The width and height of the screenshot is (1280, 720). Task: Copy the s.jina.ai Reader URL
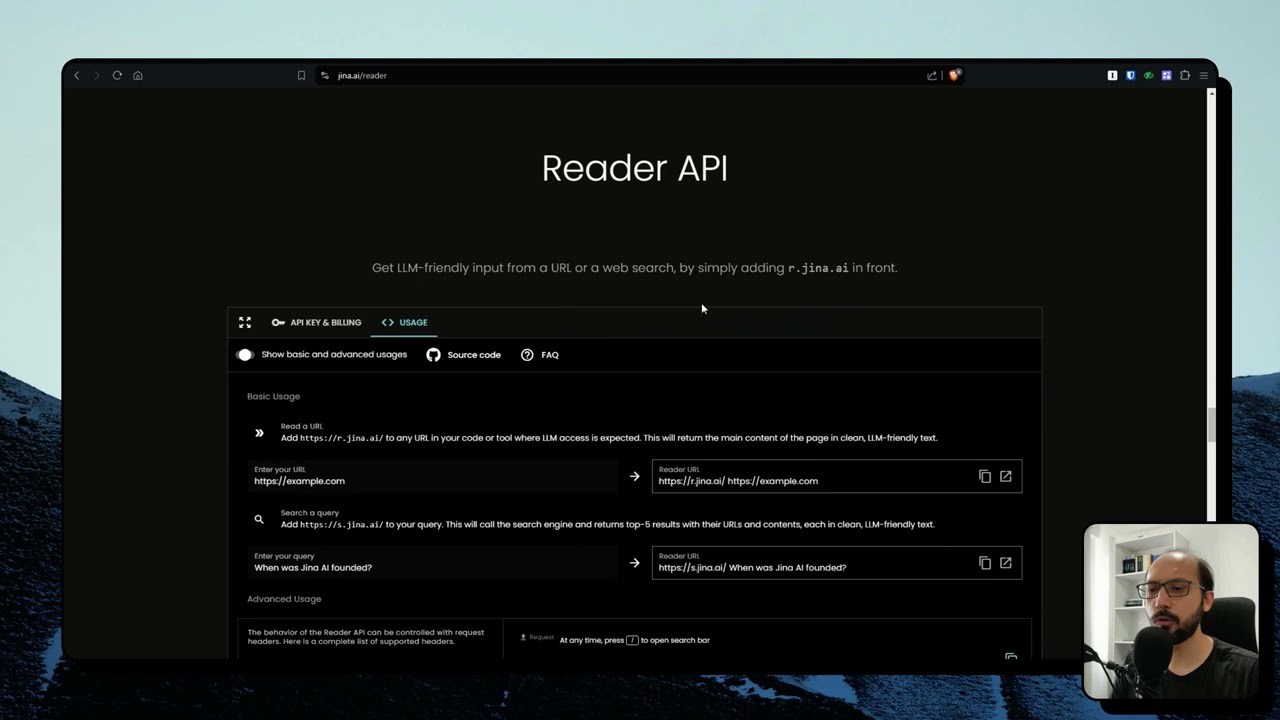(985, 563)
